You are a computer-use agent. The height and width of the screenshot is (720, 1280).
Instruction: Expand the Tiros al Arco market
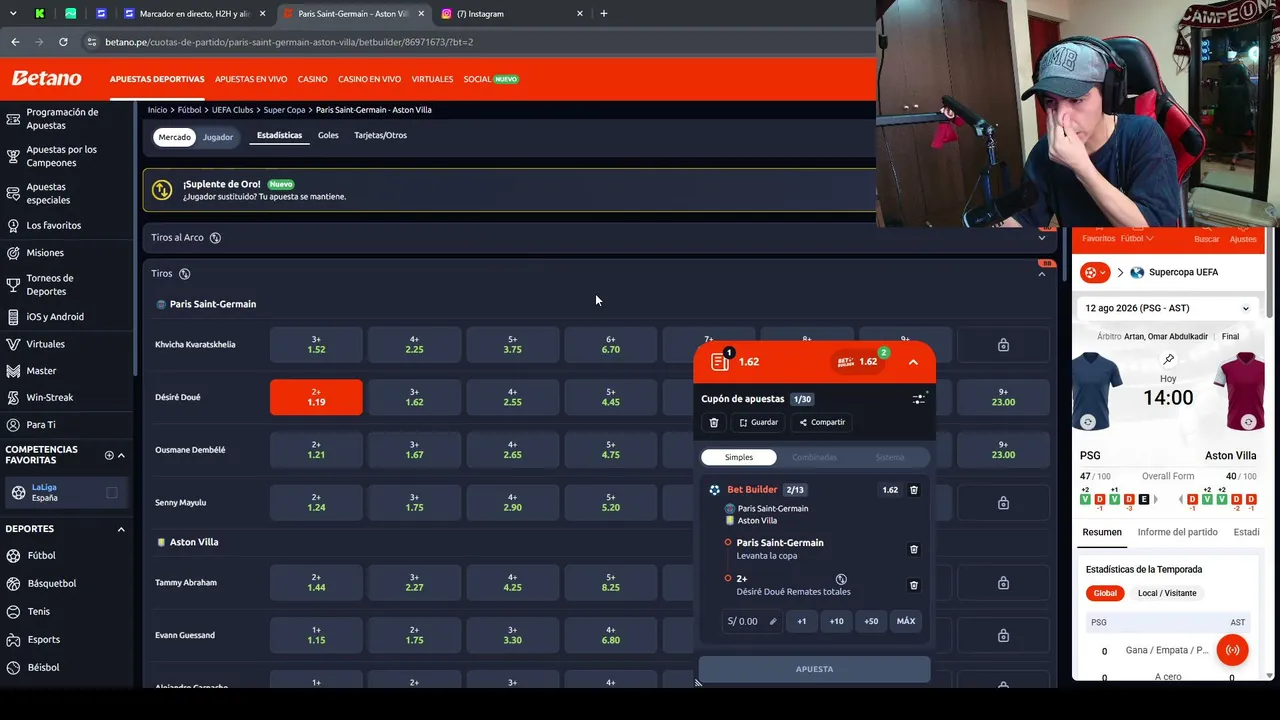coord(1042,238)
